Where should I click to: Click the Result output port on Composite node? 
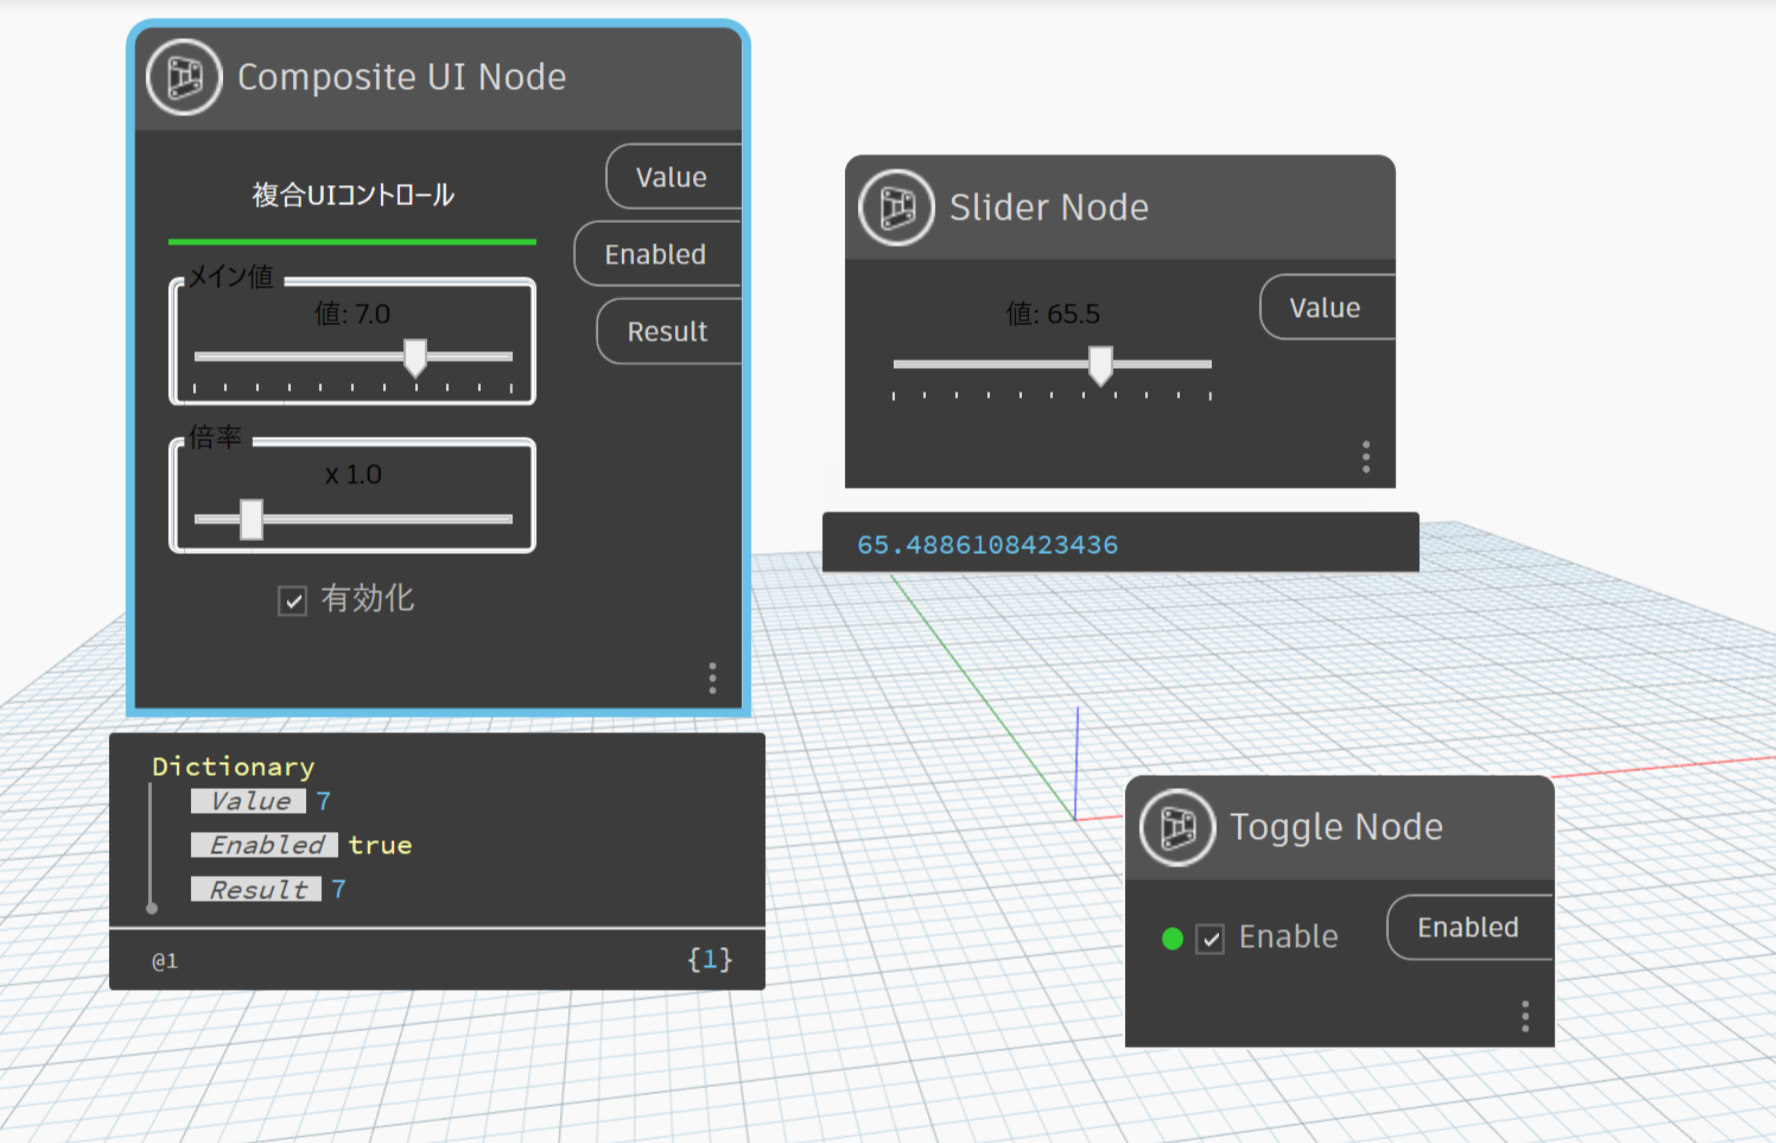point(667,331)
